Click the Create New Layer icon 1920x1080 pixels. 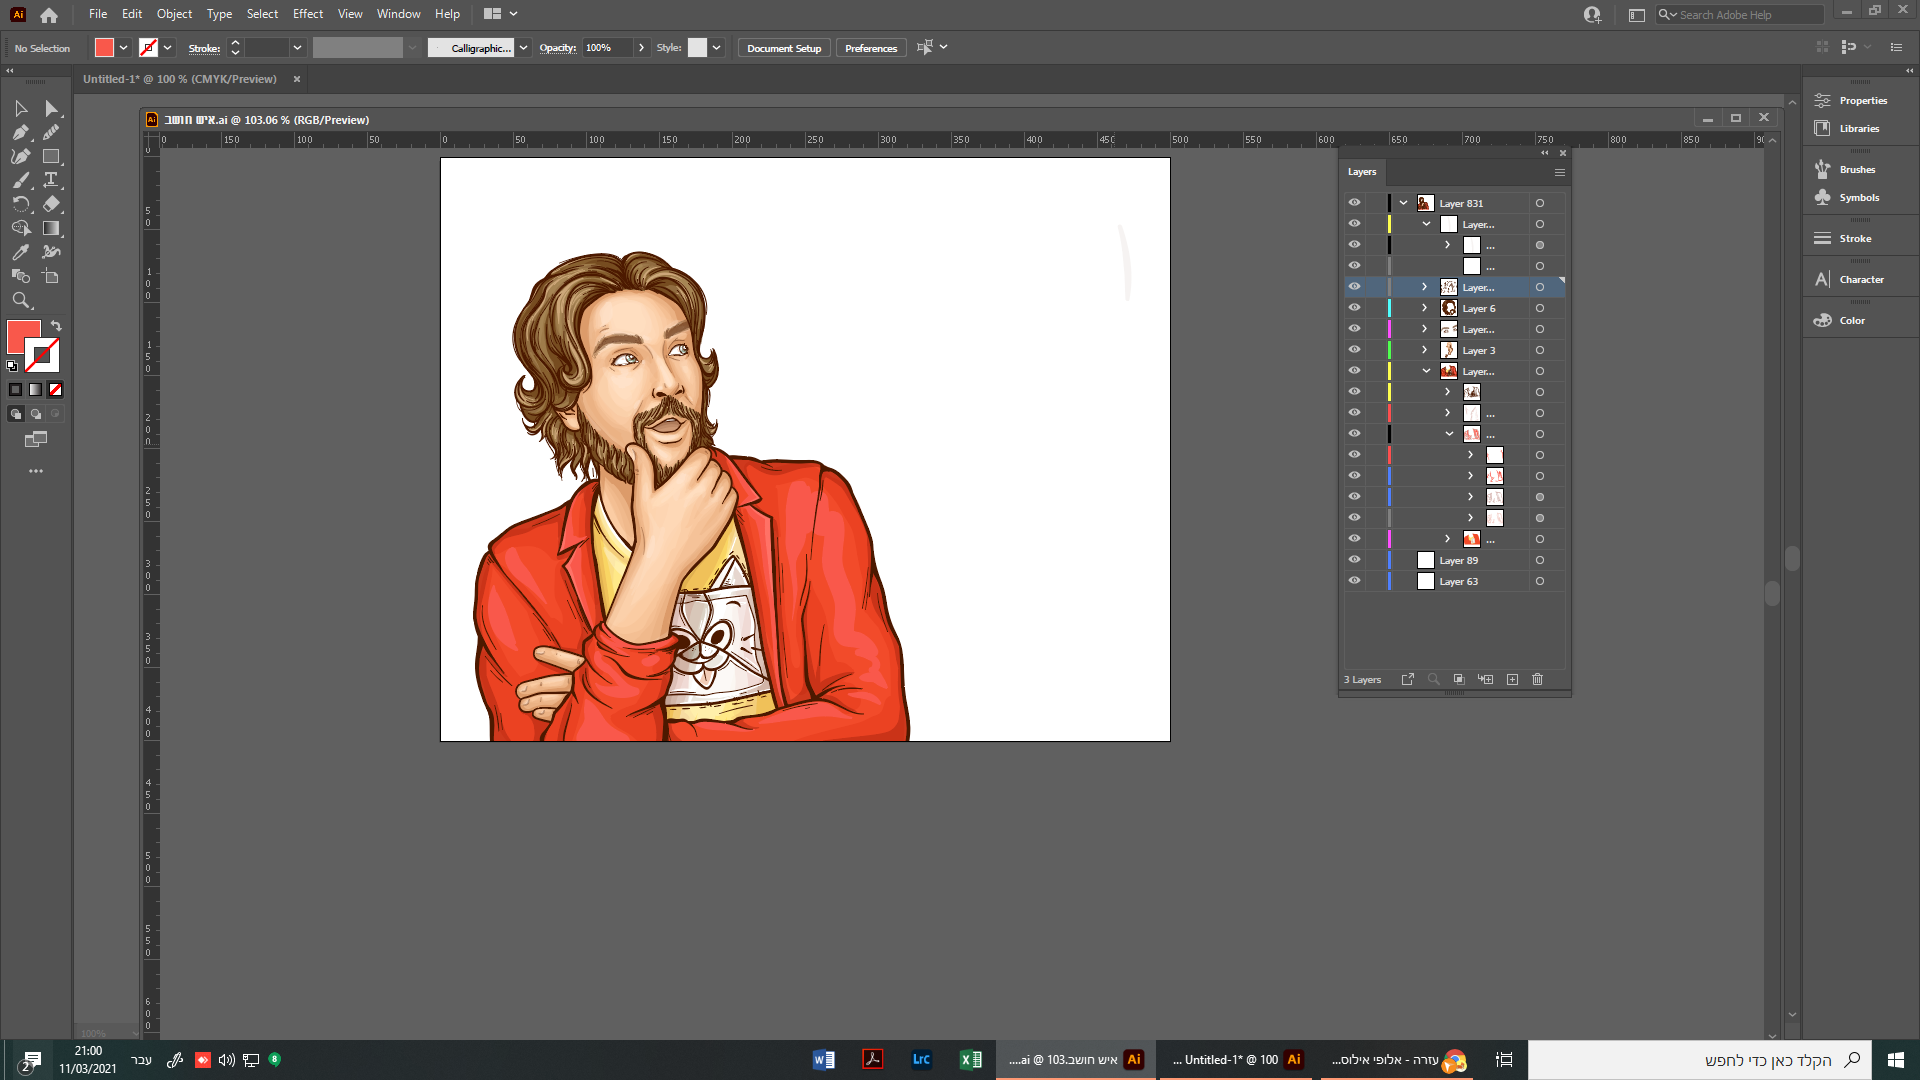click(1512, 680)
